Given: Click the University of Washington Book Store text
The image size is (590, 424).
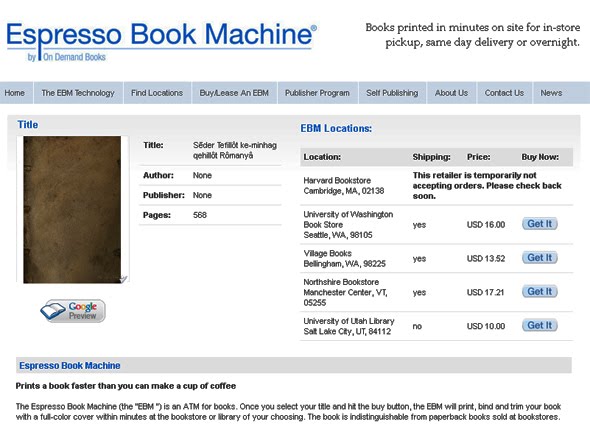Looking at the screenshot, I should point(348,225).
